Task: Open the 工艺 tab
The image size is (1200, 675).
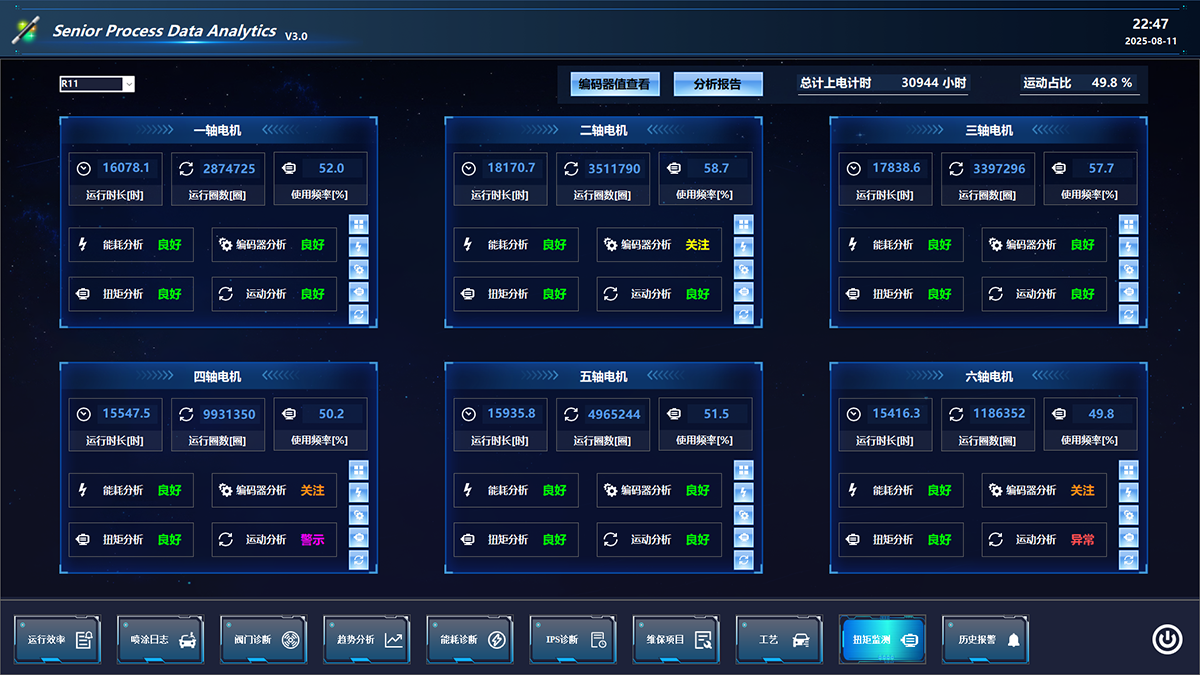Action: [x=779, y=639]
